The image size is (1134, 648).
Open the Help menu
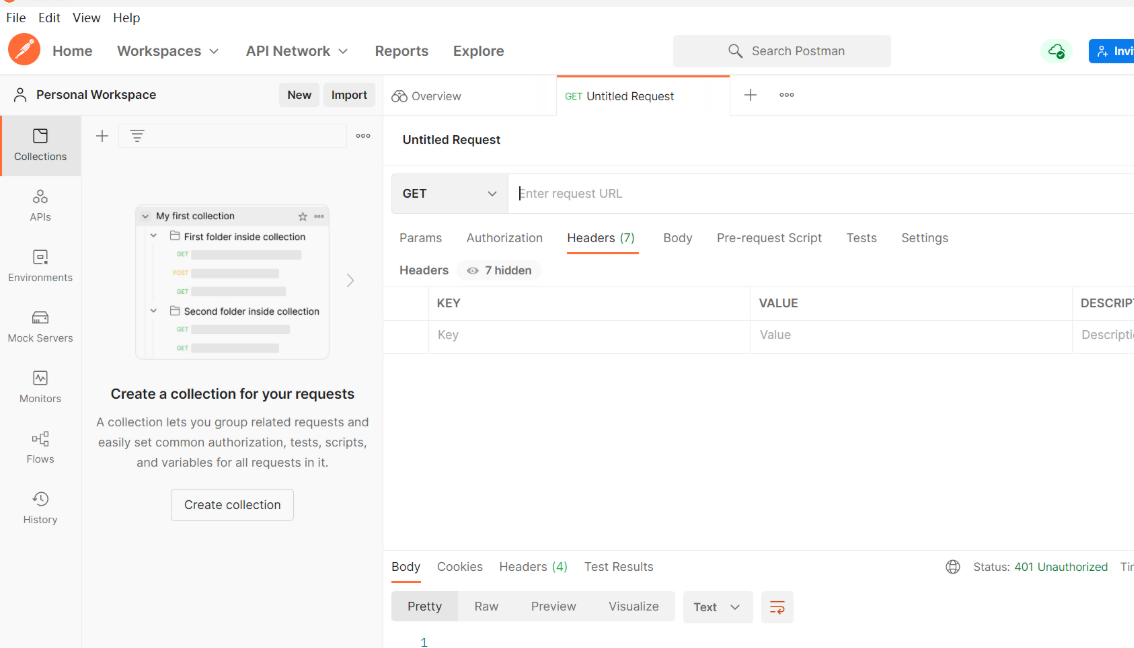click(127, 17)
